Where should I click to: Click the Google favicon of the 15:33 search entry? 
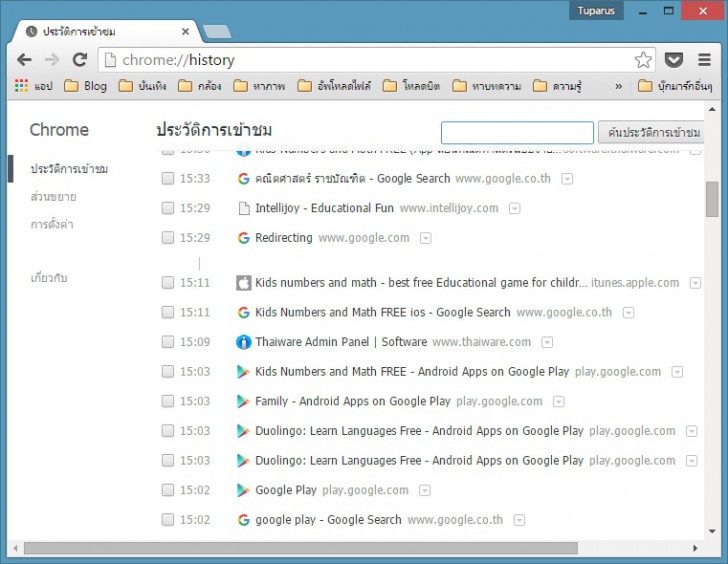point(244,179)
